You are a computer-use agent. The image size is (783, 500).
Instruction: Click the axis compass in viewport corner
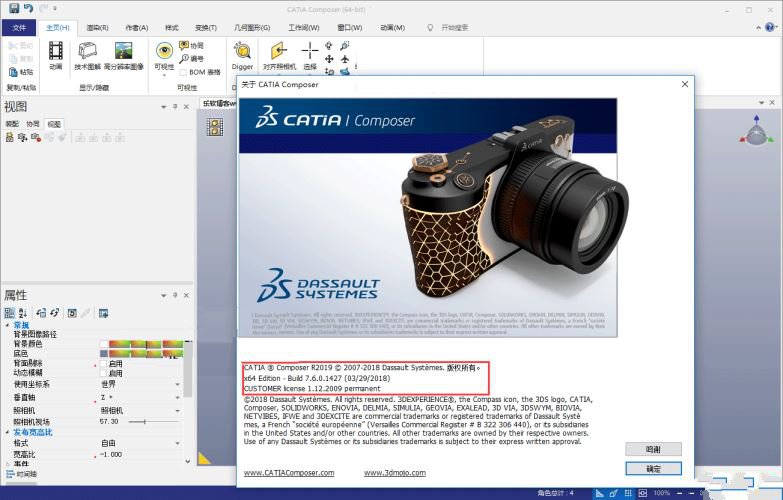(757, 130)
